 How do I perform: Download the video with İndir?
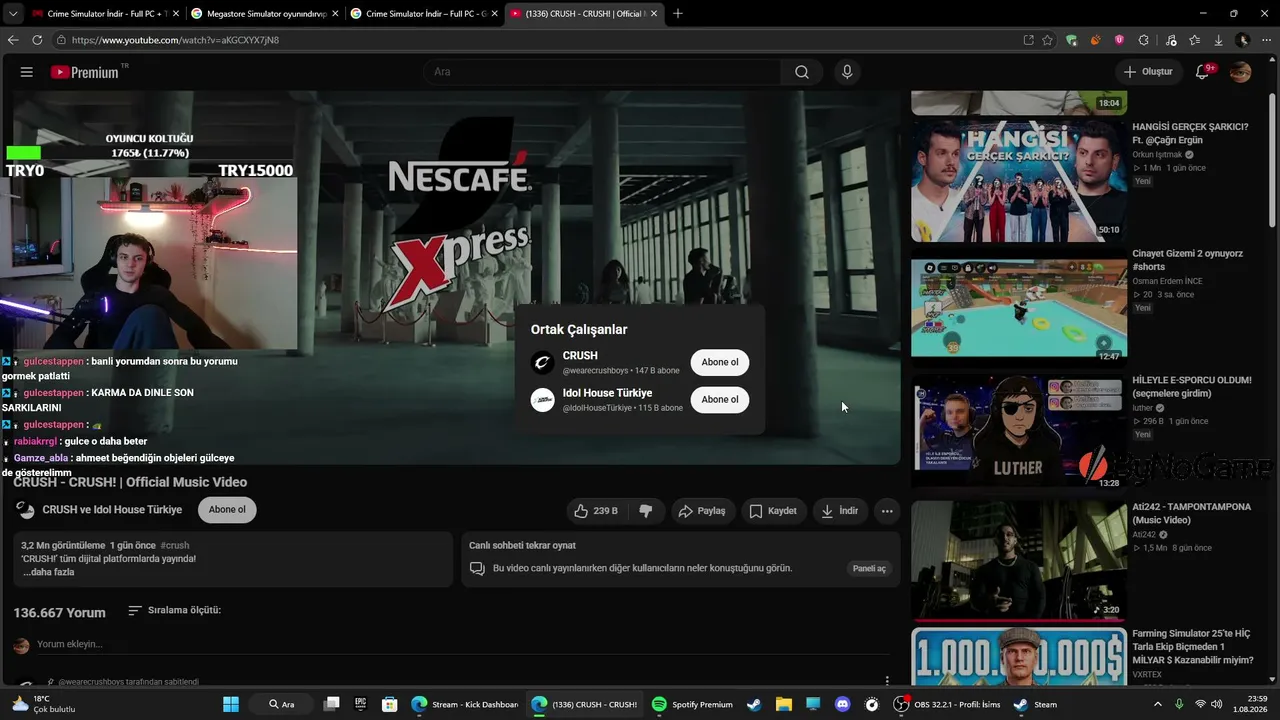840,511
